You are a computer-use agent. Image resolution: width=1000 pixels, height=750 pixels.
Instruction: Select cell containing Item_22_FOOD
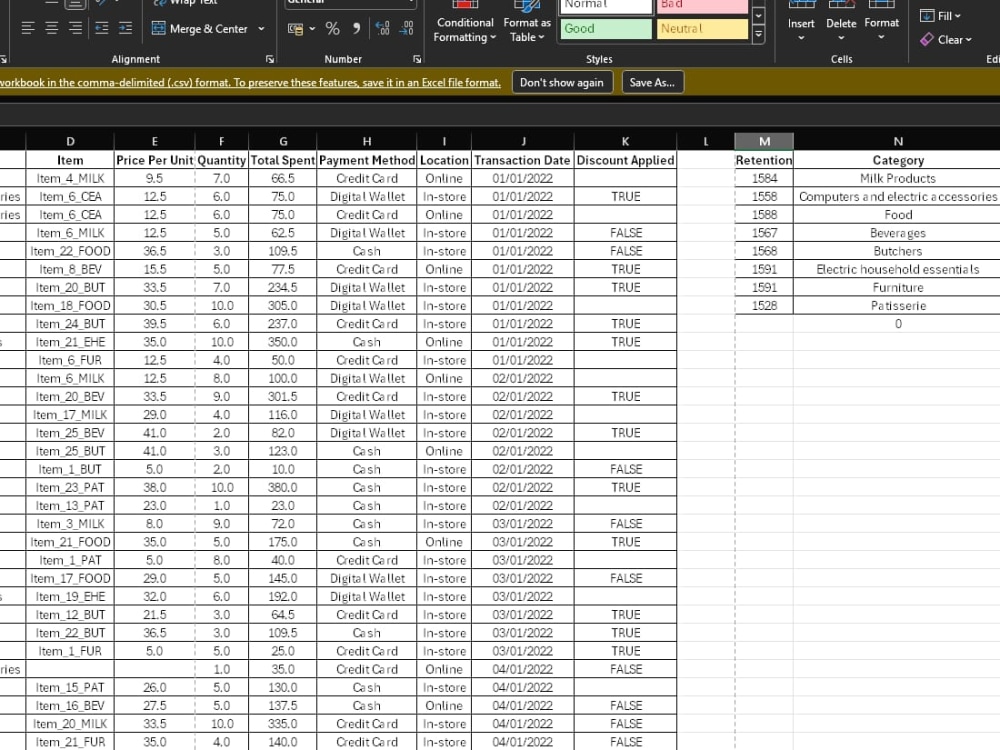tap(70, 251)
